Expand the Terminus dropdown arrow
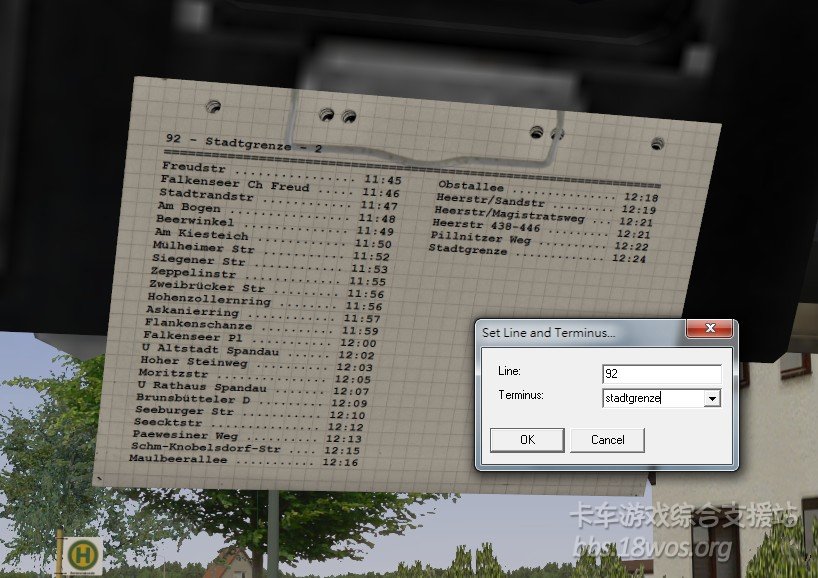Image resolution: width=818 pixels, height=578 pixels. pyautogui.click(x=712, y=399)
